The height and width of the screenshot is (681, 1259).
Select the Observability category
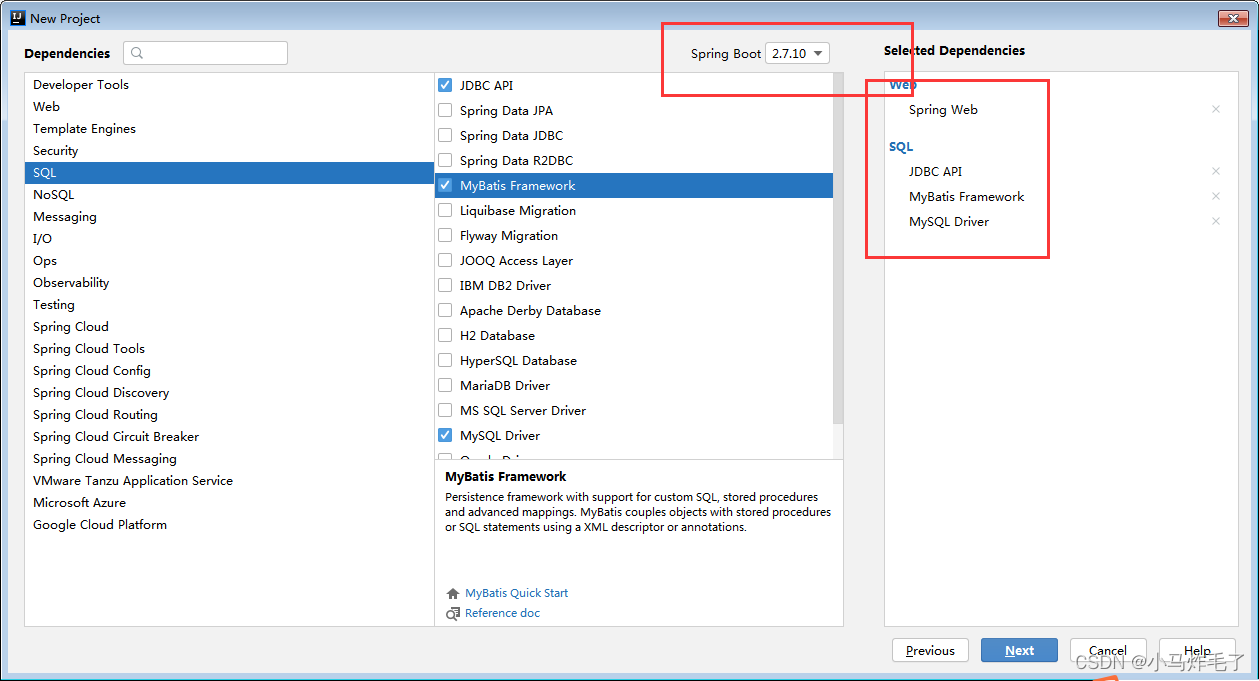tap(229, 283)
